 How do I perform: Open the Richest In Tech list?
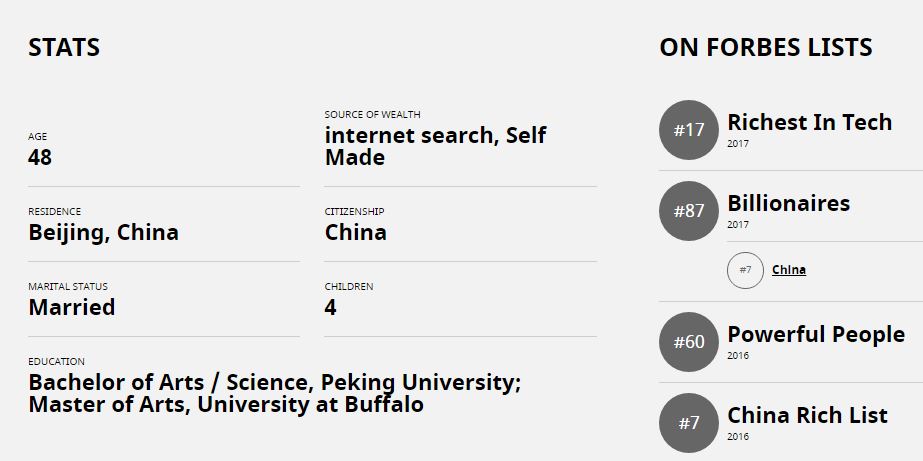point(809,122)
